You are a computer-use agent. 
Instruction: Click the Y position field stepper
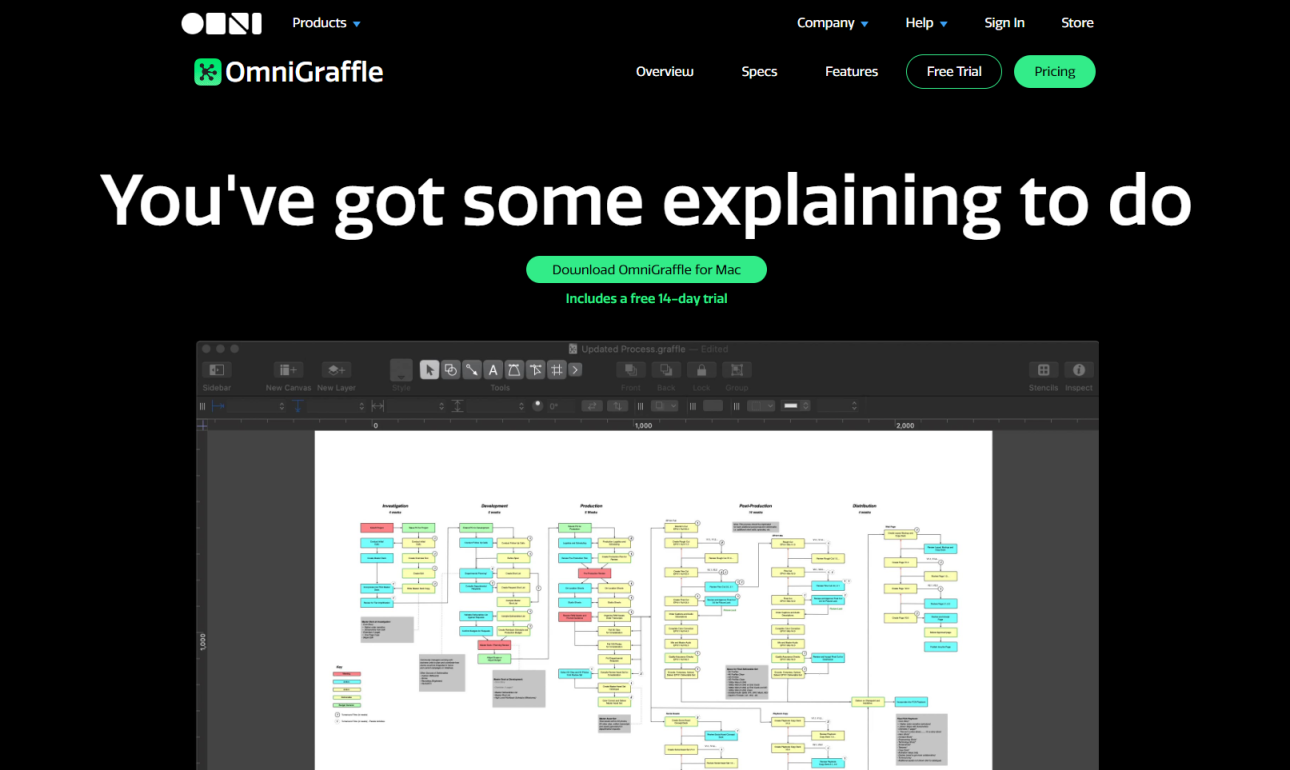pyautogui.click(x=362, y=406)
